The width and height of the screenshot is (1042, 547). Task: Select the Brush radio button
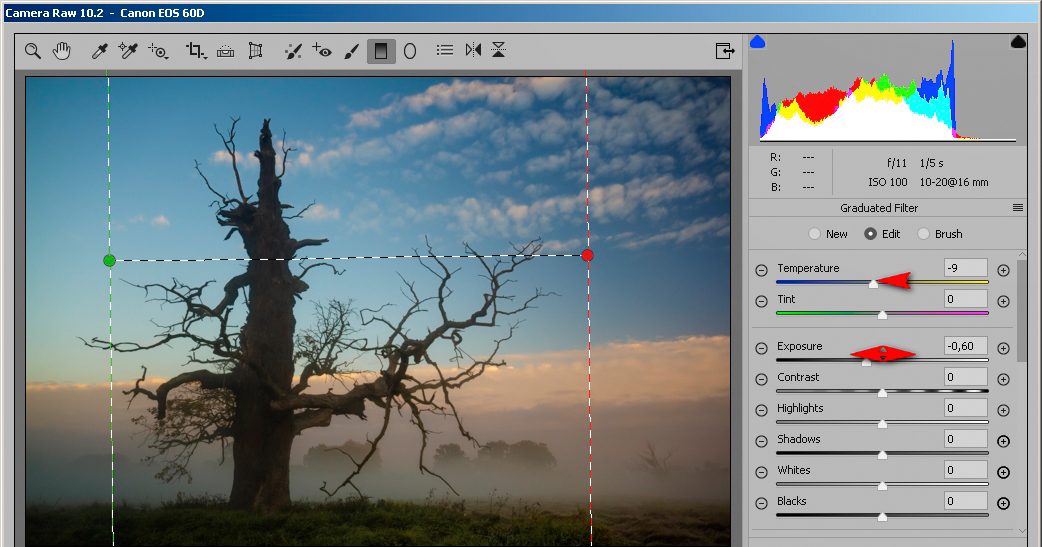tap(924, 234)
